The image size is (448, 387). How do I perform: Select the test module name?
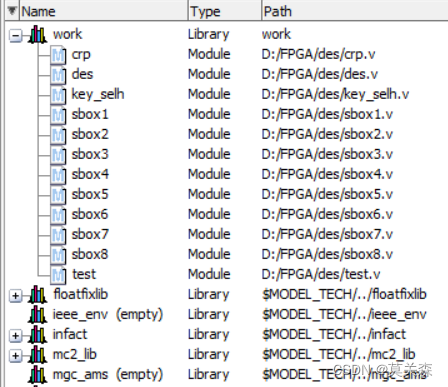click(84, 274)
